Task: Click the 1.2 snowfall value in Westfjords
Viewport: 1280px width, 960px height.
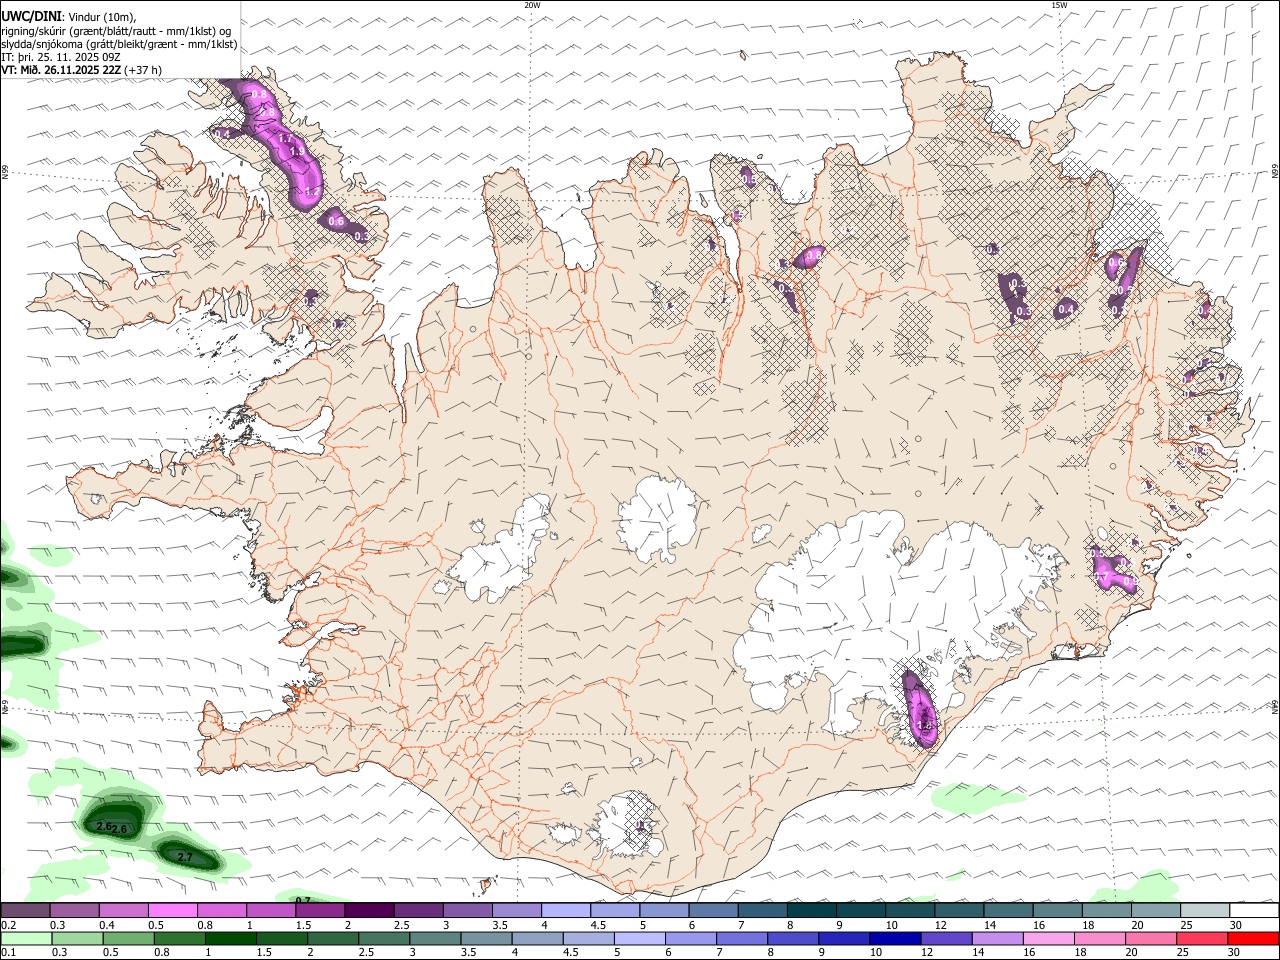Action: point(311,191)
